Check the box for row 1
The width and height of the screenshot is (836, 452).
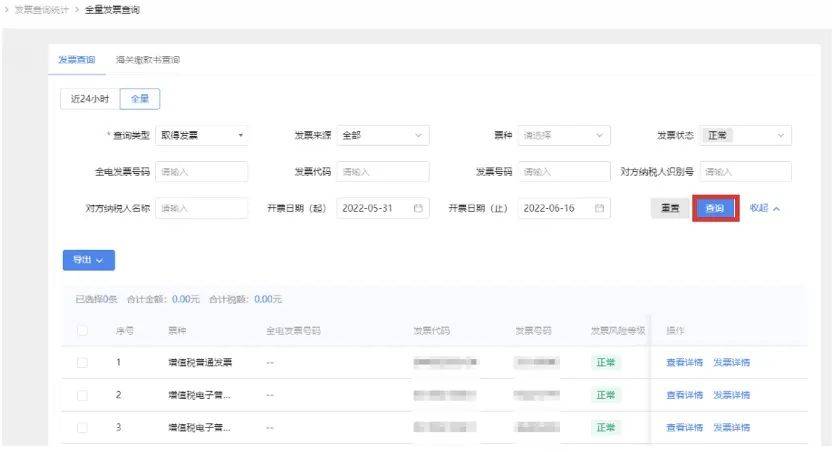[x=82, y=362]
